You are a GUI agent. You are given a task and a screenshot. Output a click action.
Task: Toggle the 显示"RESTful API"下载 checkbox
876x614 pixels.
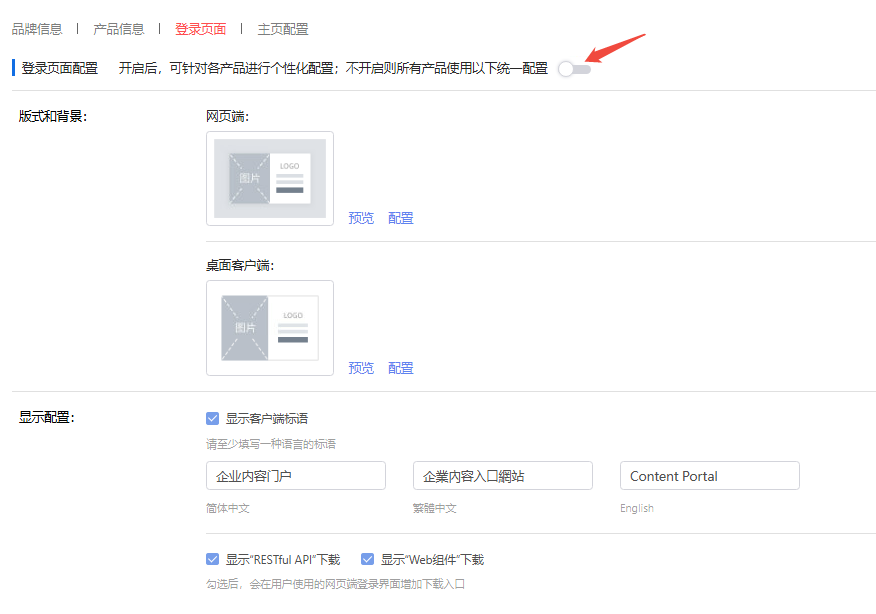pos(212,560)
